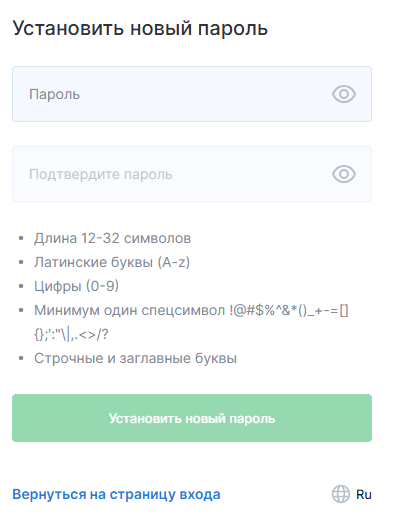Show password with eye icon in Пароль field

tap(344, 94)
